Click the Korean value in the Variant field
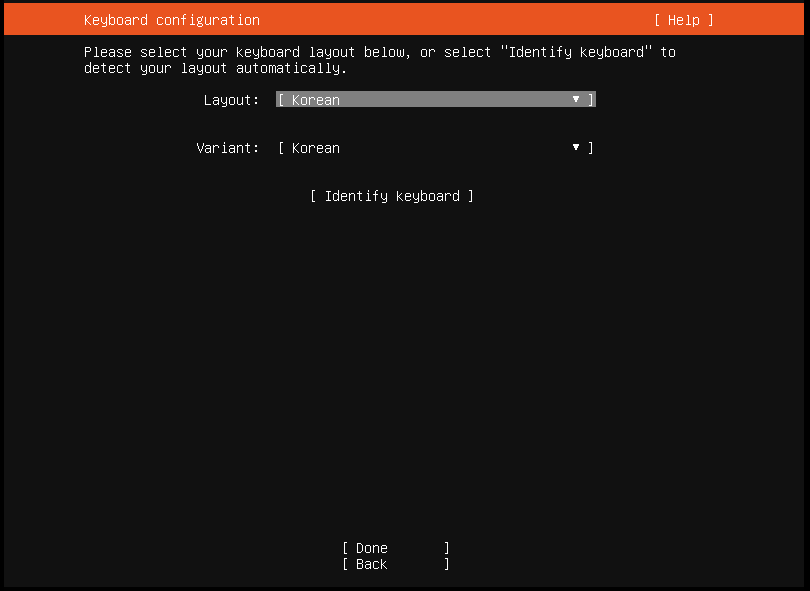Viewport: 810px width, 591px height. 316,148
